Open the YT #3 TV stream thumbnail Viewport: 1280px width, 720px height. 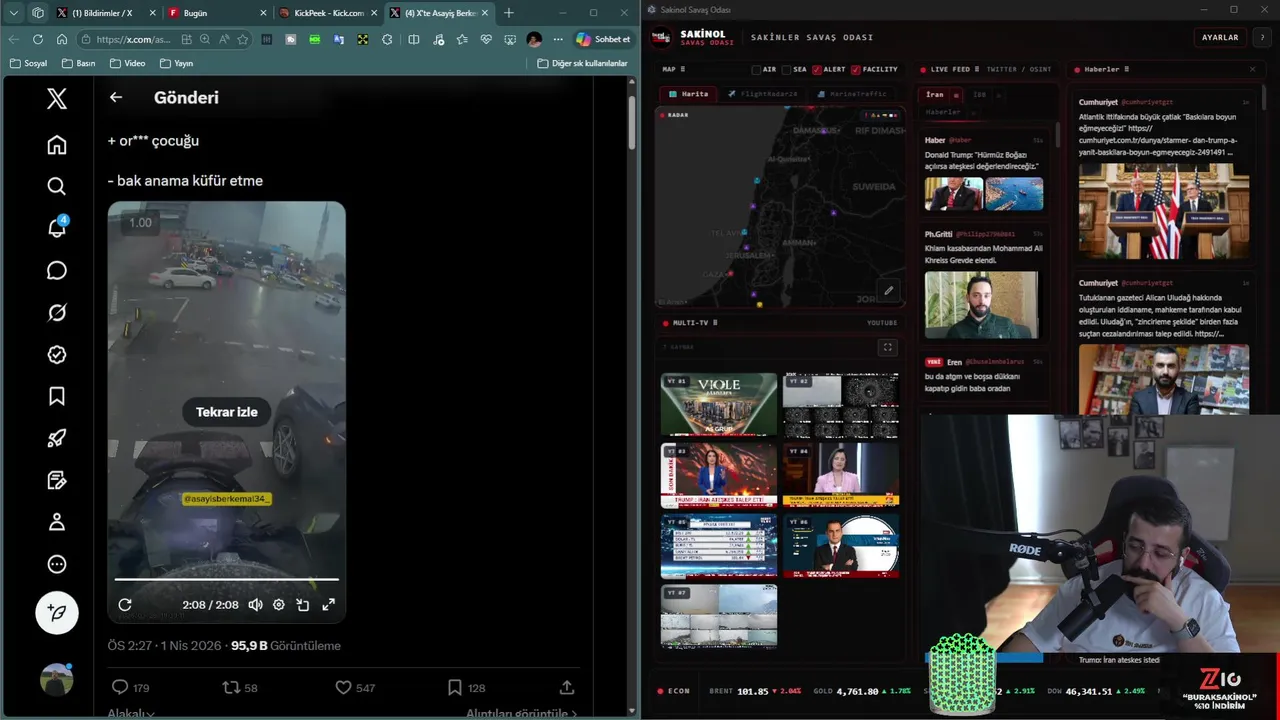pyautogui.click(x=719, y=475)
